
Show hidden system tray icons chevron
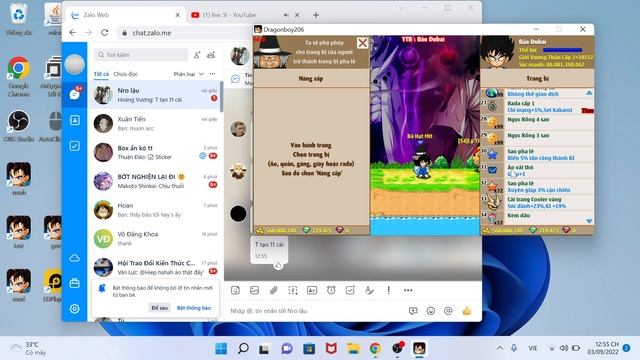pyautogui.click(x=500, y=348)
